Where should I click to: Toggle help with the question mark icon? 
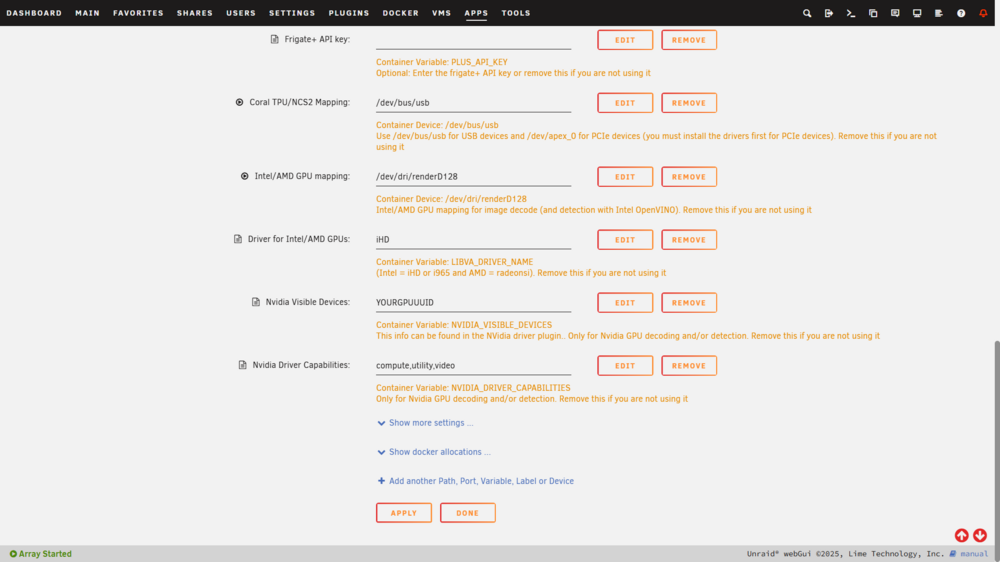(961, 13)
